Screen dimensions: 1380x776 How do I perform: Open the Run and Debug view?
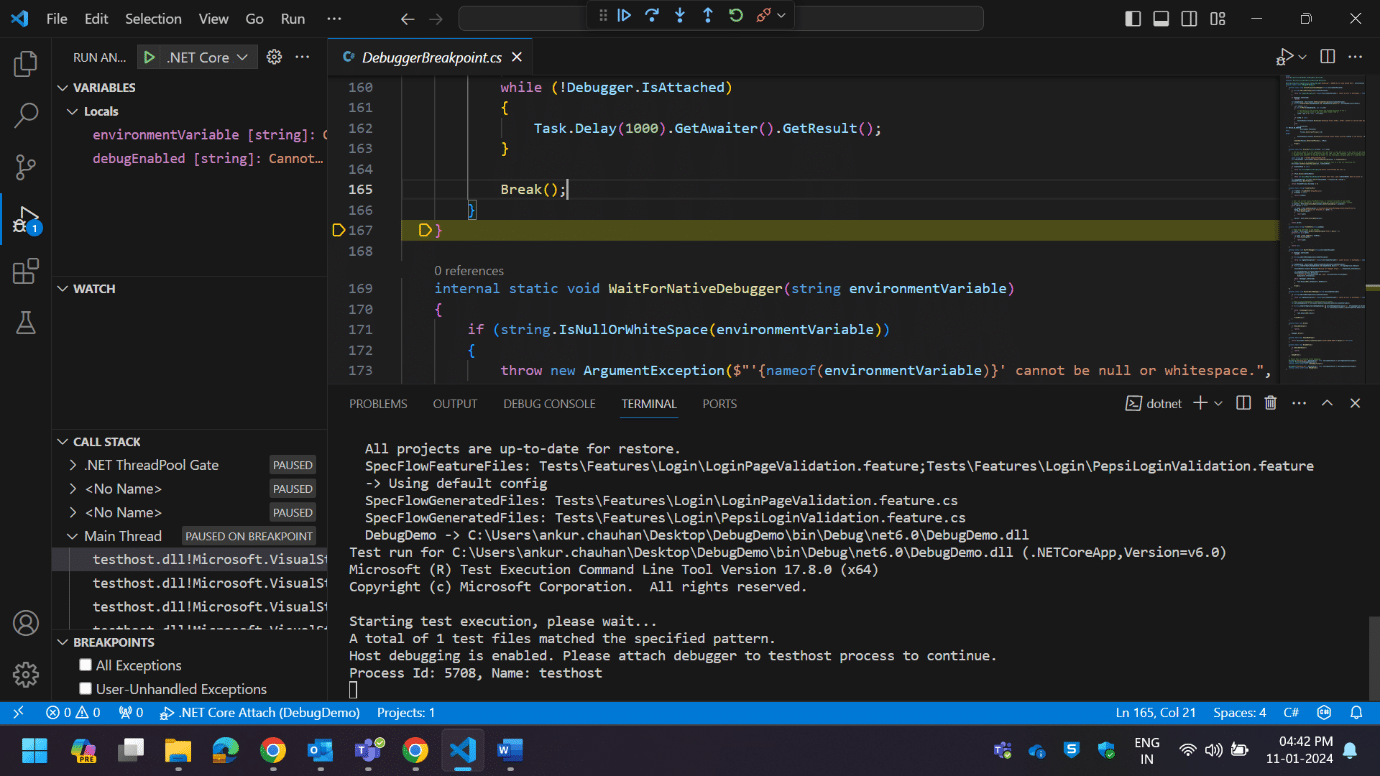coord(25,219)
